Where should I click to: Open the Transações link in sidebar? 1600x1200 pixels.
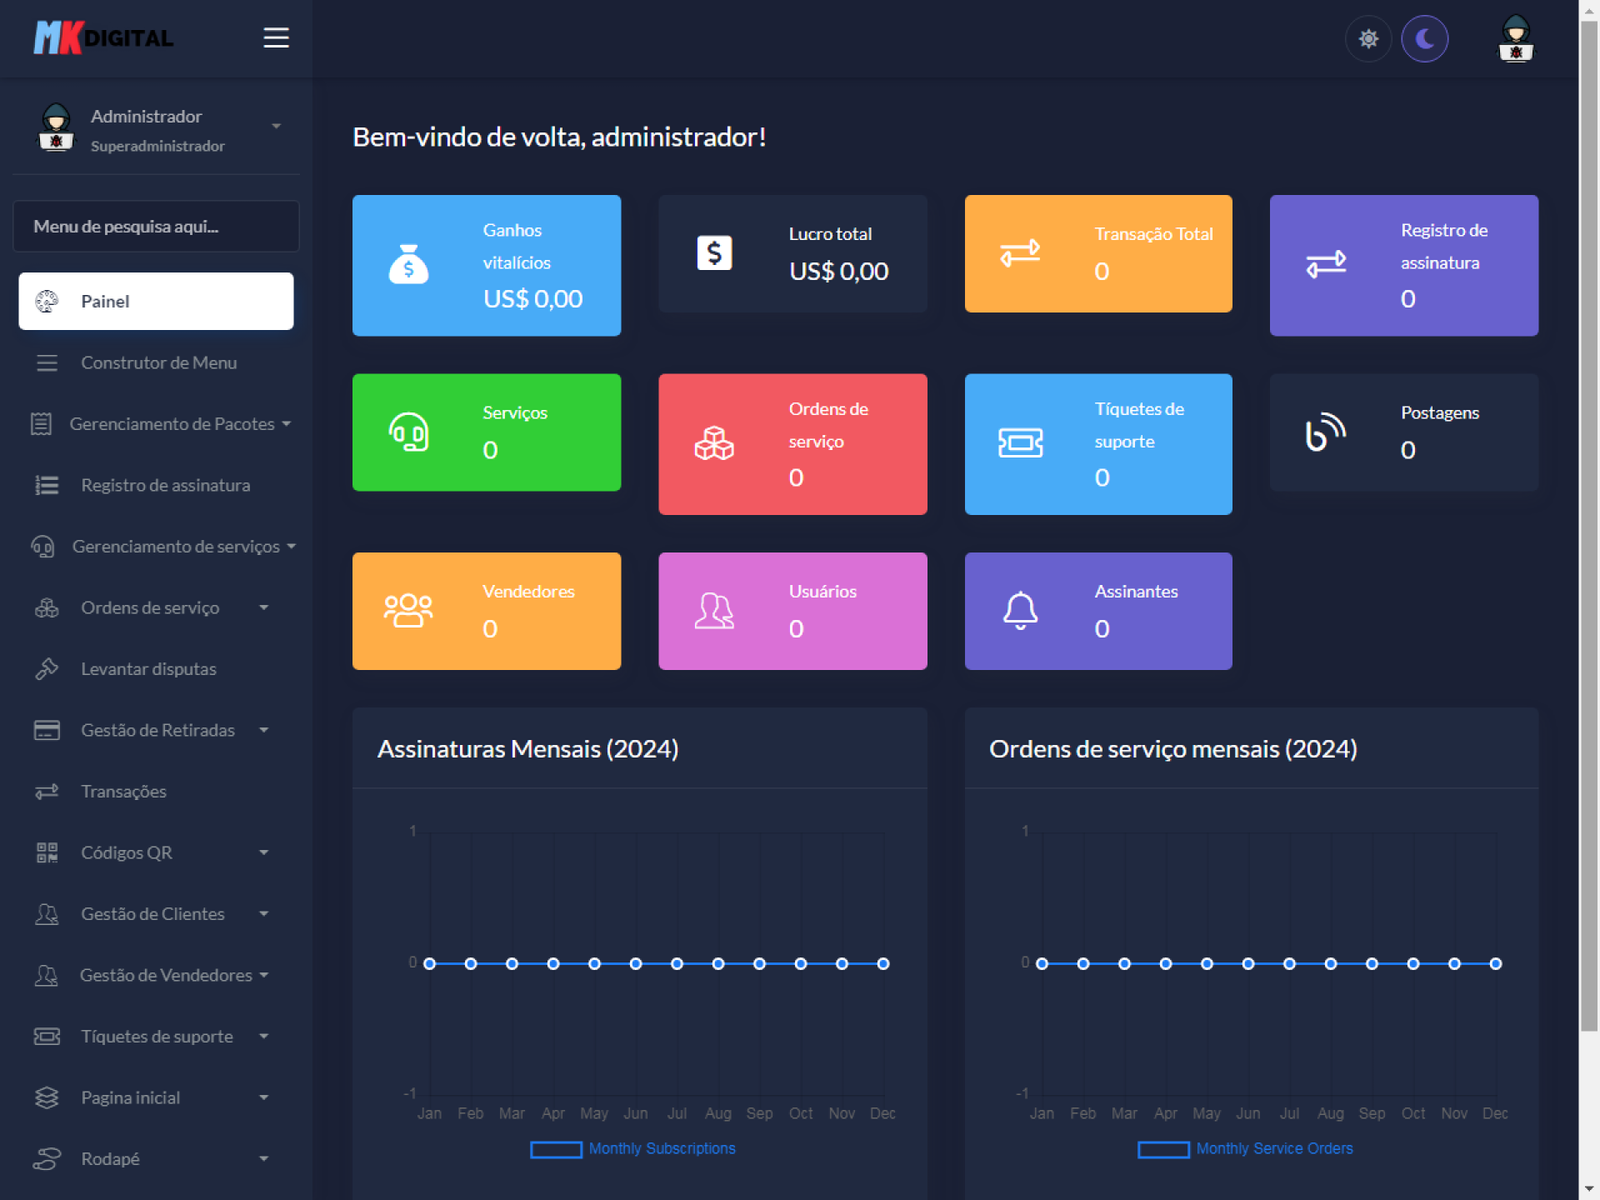point(123,792)
